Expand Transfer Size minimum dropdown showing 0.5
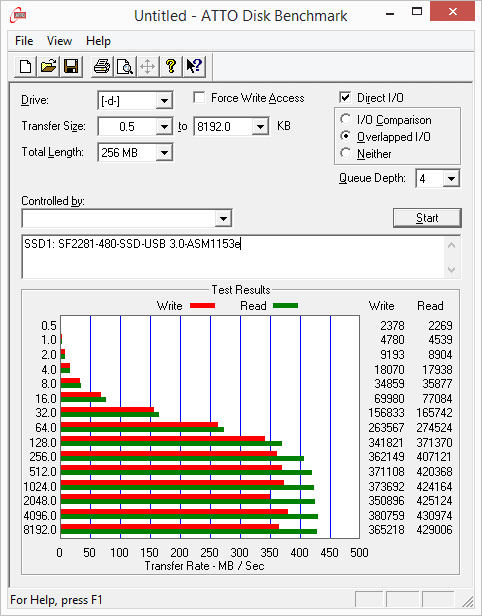Image resolution: width=482 pixels, height=616 pixels. [x=164, y=126]
